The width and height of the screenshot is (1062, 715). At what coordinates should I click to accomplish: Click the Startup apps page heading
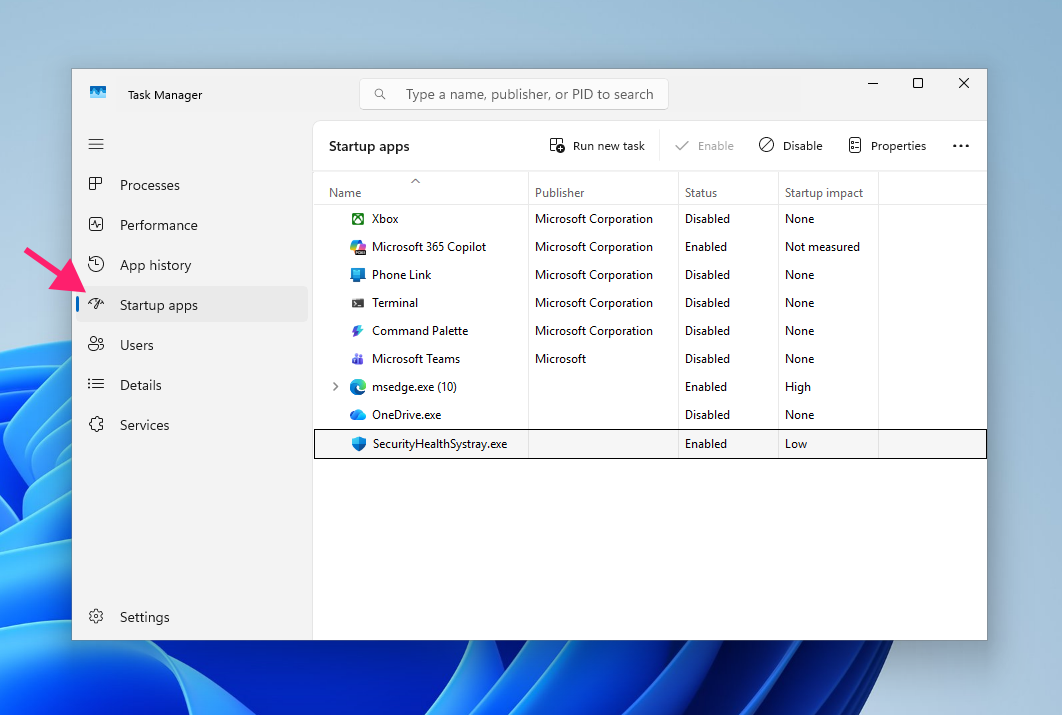(x=369, y=146)
